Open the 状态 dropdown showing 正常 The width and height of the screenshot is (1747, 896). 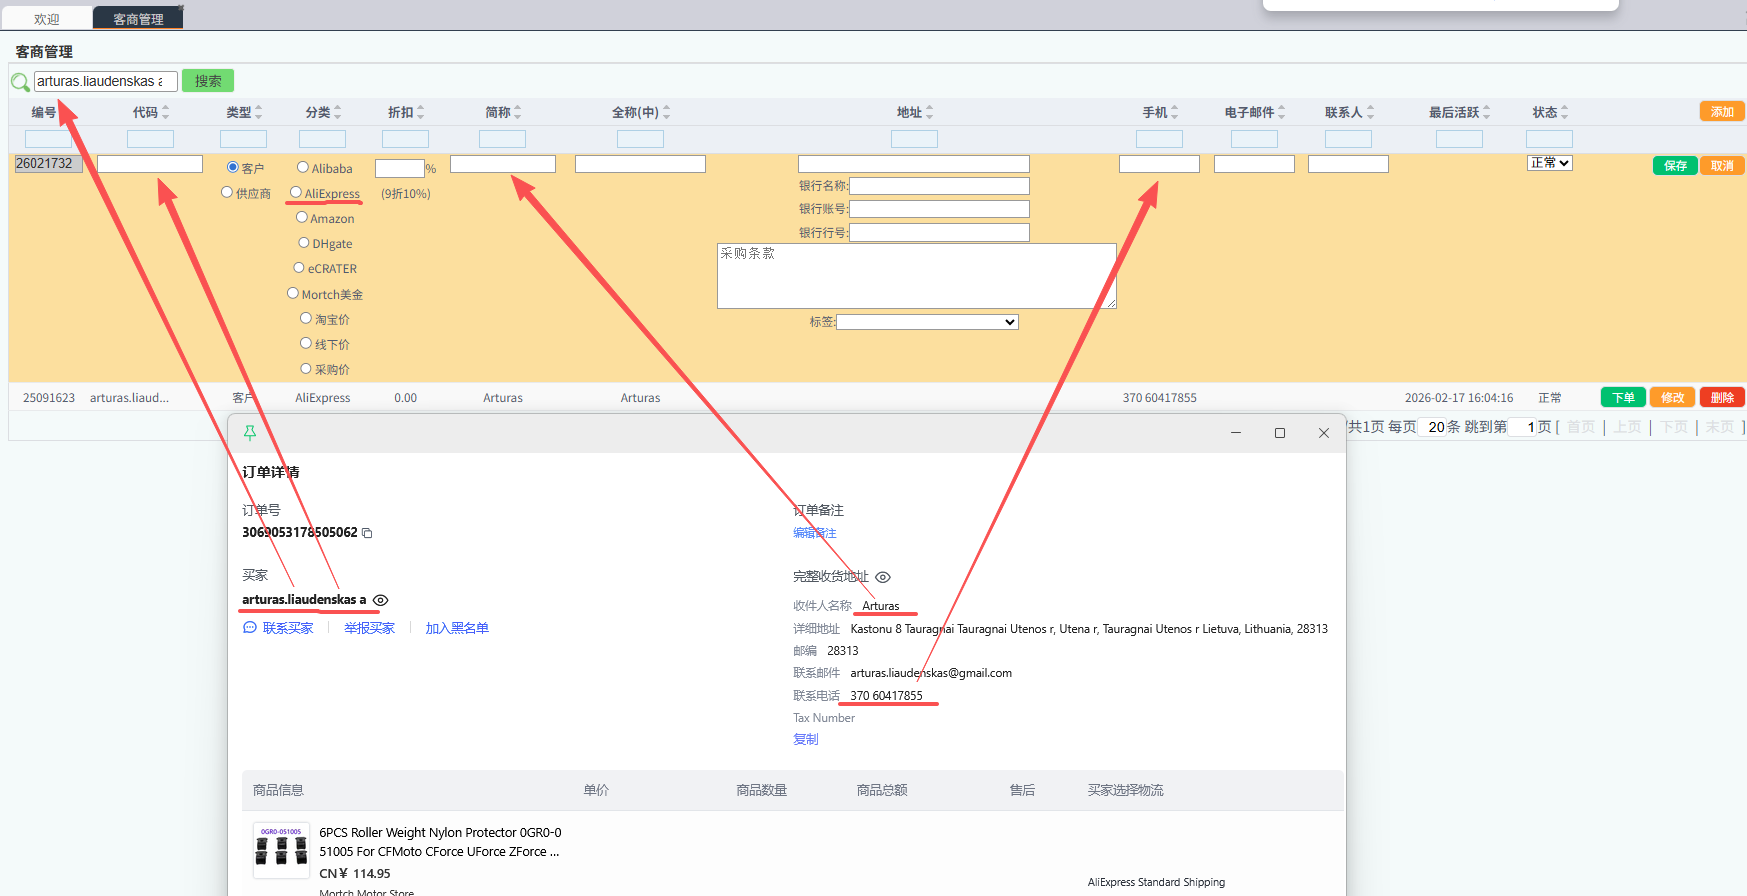pos(1549,163)
